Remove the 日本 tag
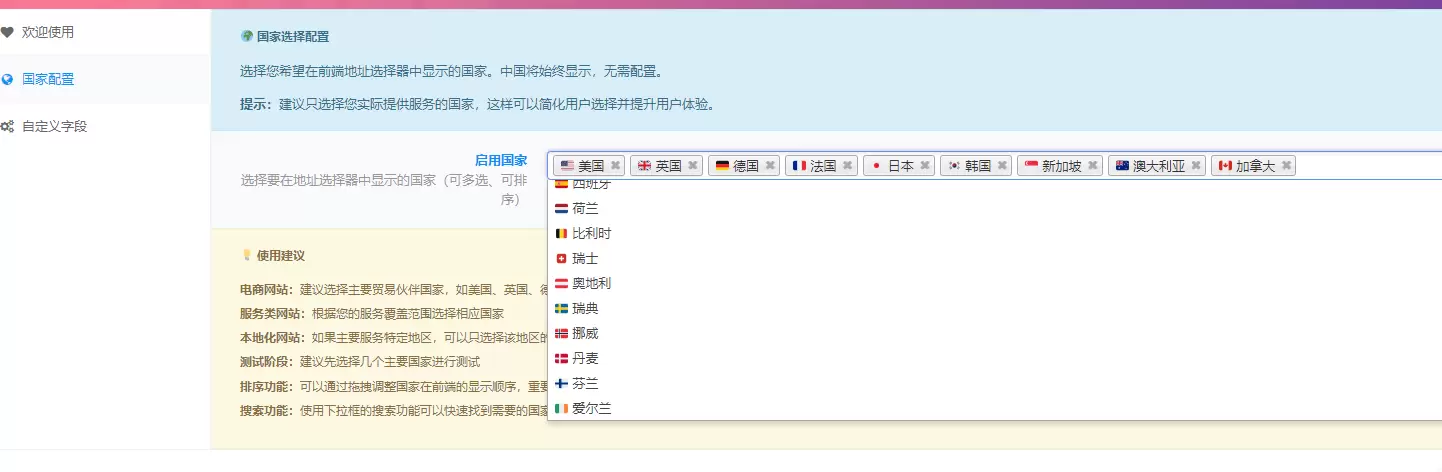Screen dimensions: 1442x472 [925, 166]
